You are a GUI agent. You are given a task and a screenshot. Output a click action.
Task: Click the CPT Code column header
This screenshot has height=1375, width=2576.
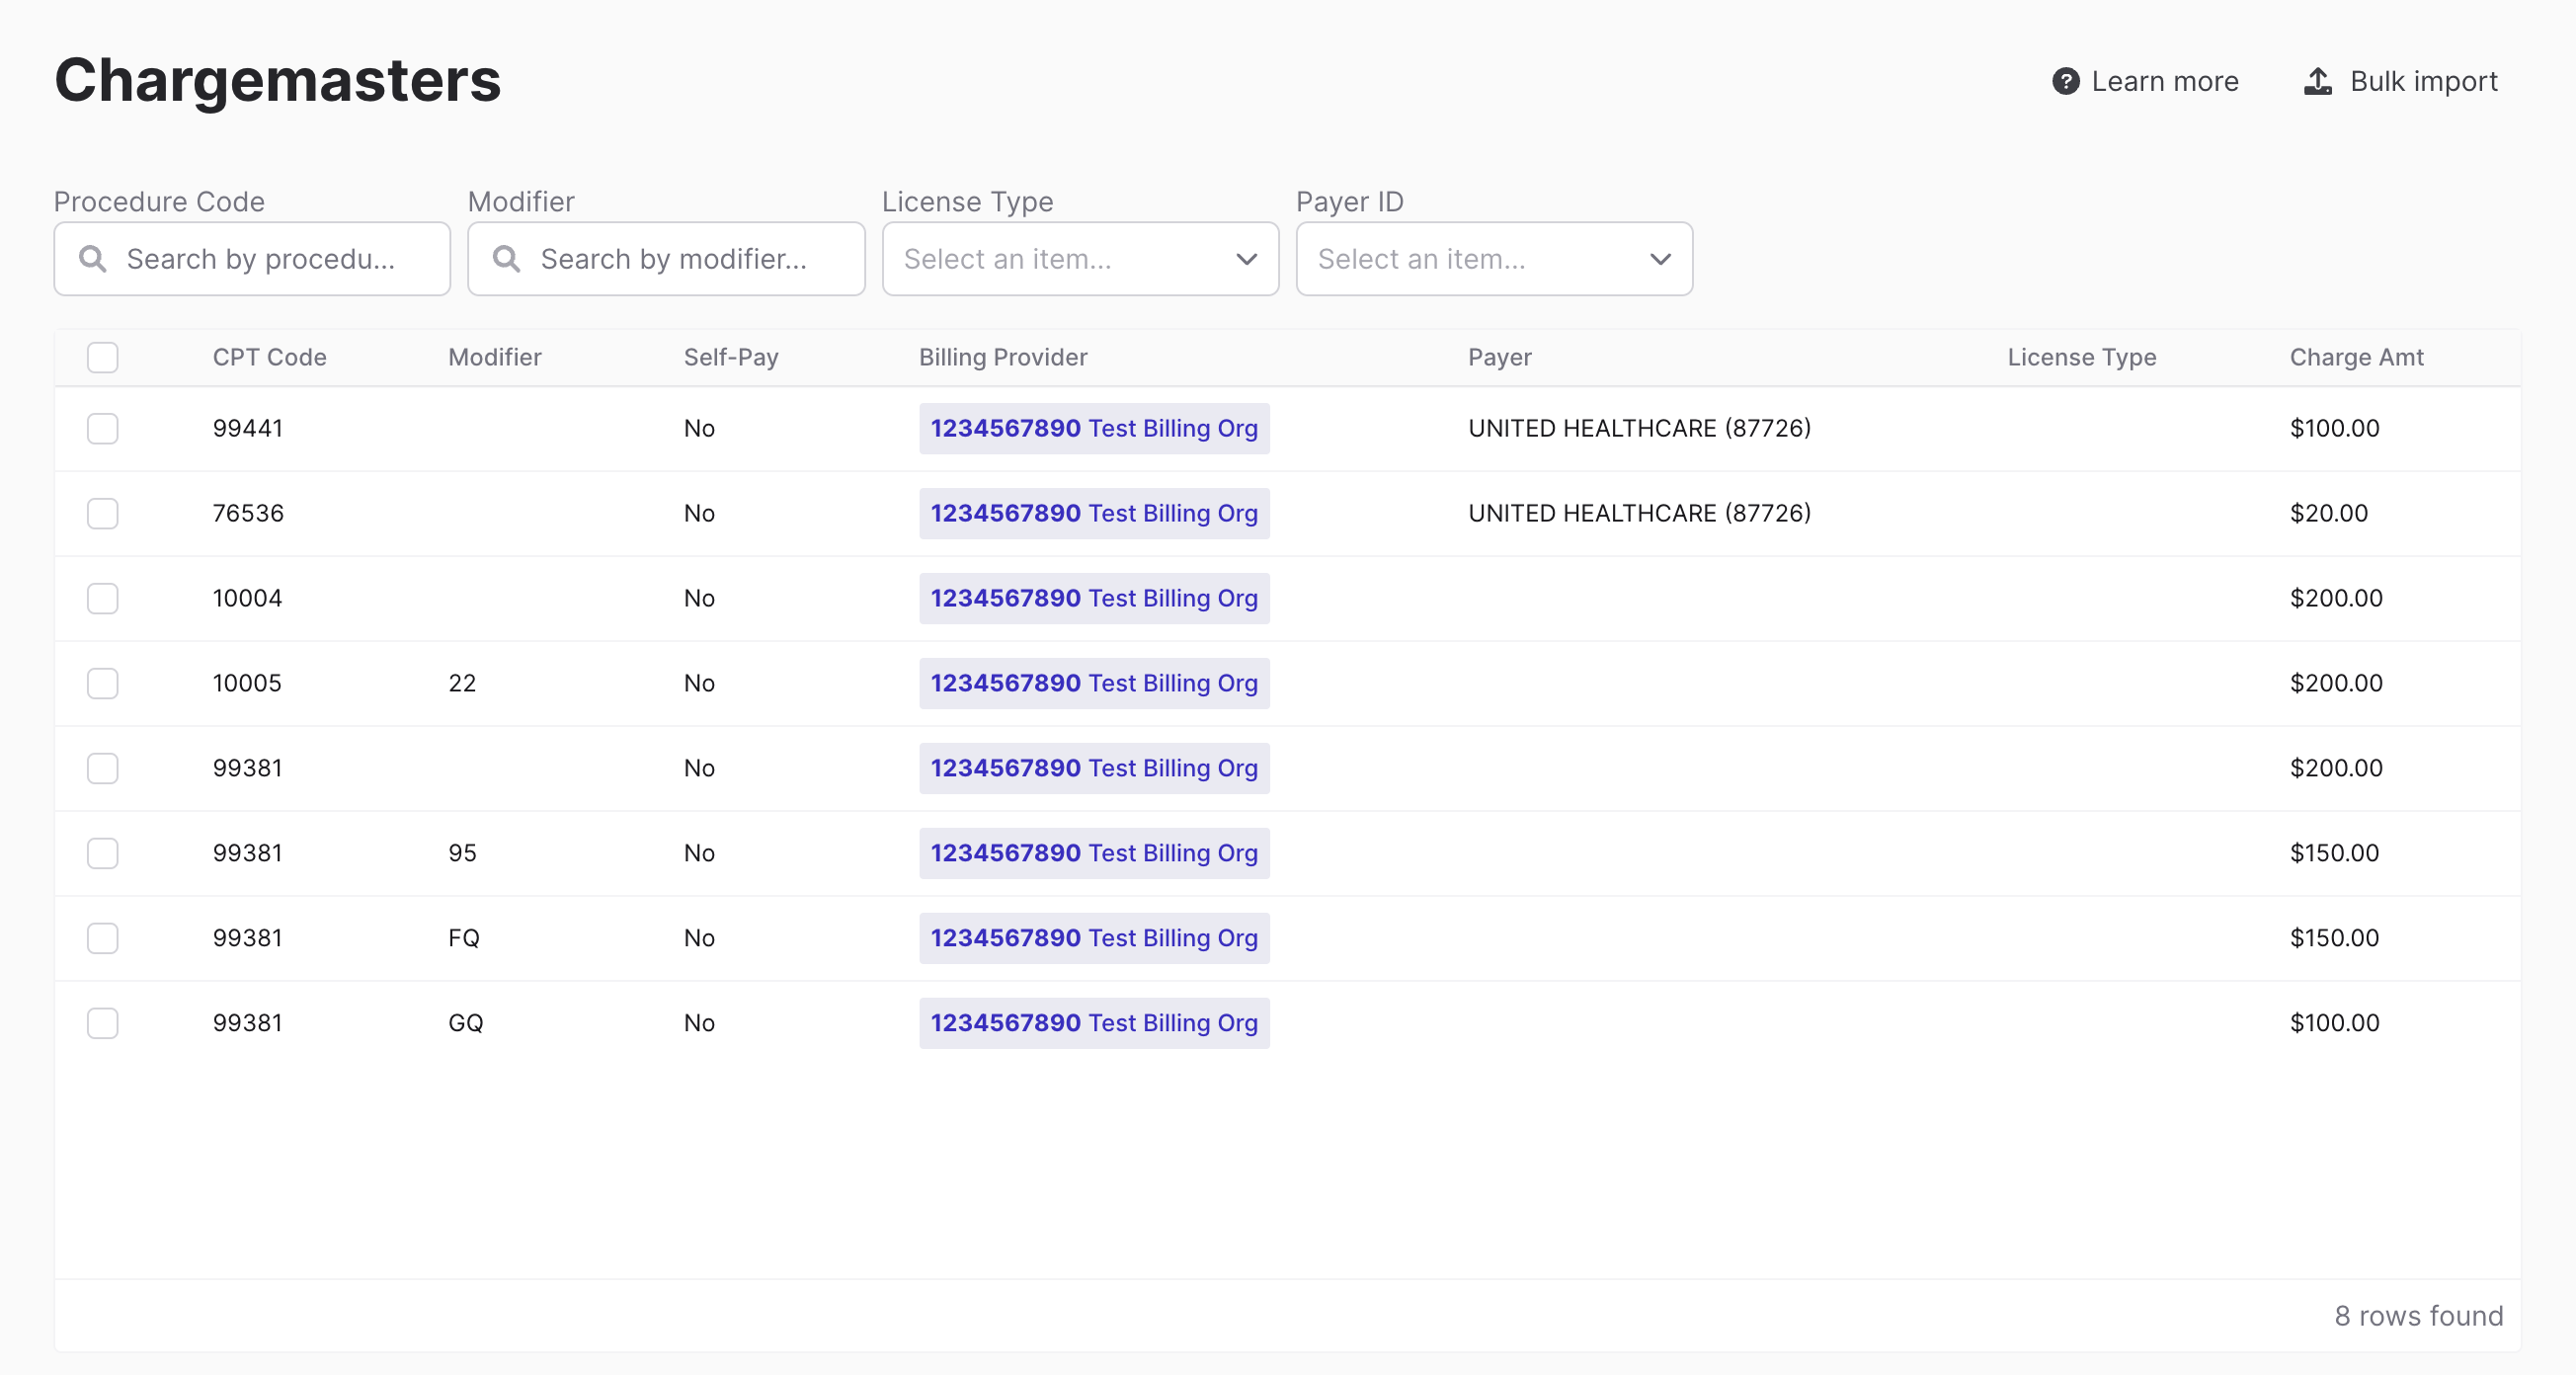tap(269, 357)
